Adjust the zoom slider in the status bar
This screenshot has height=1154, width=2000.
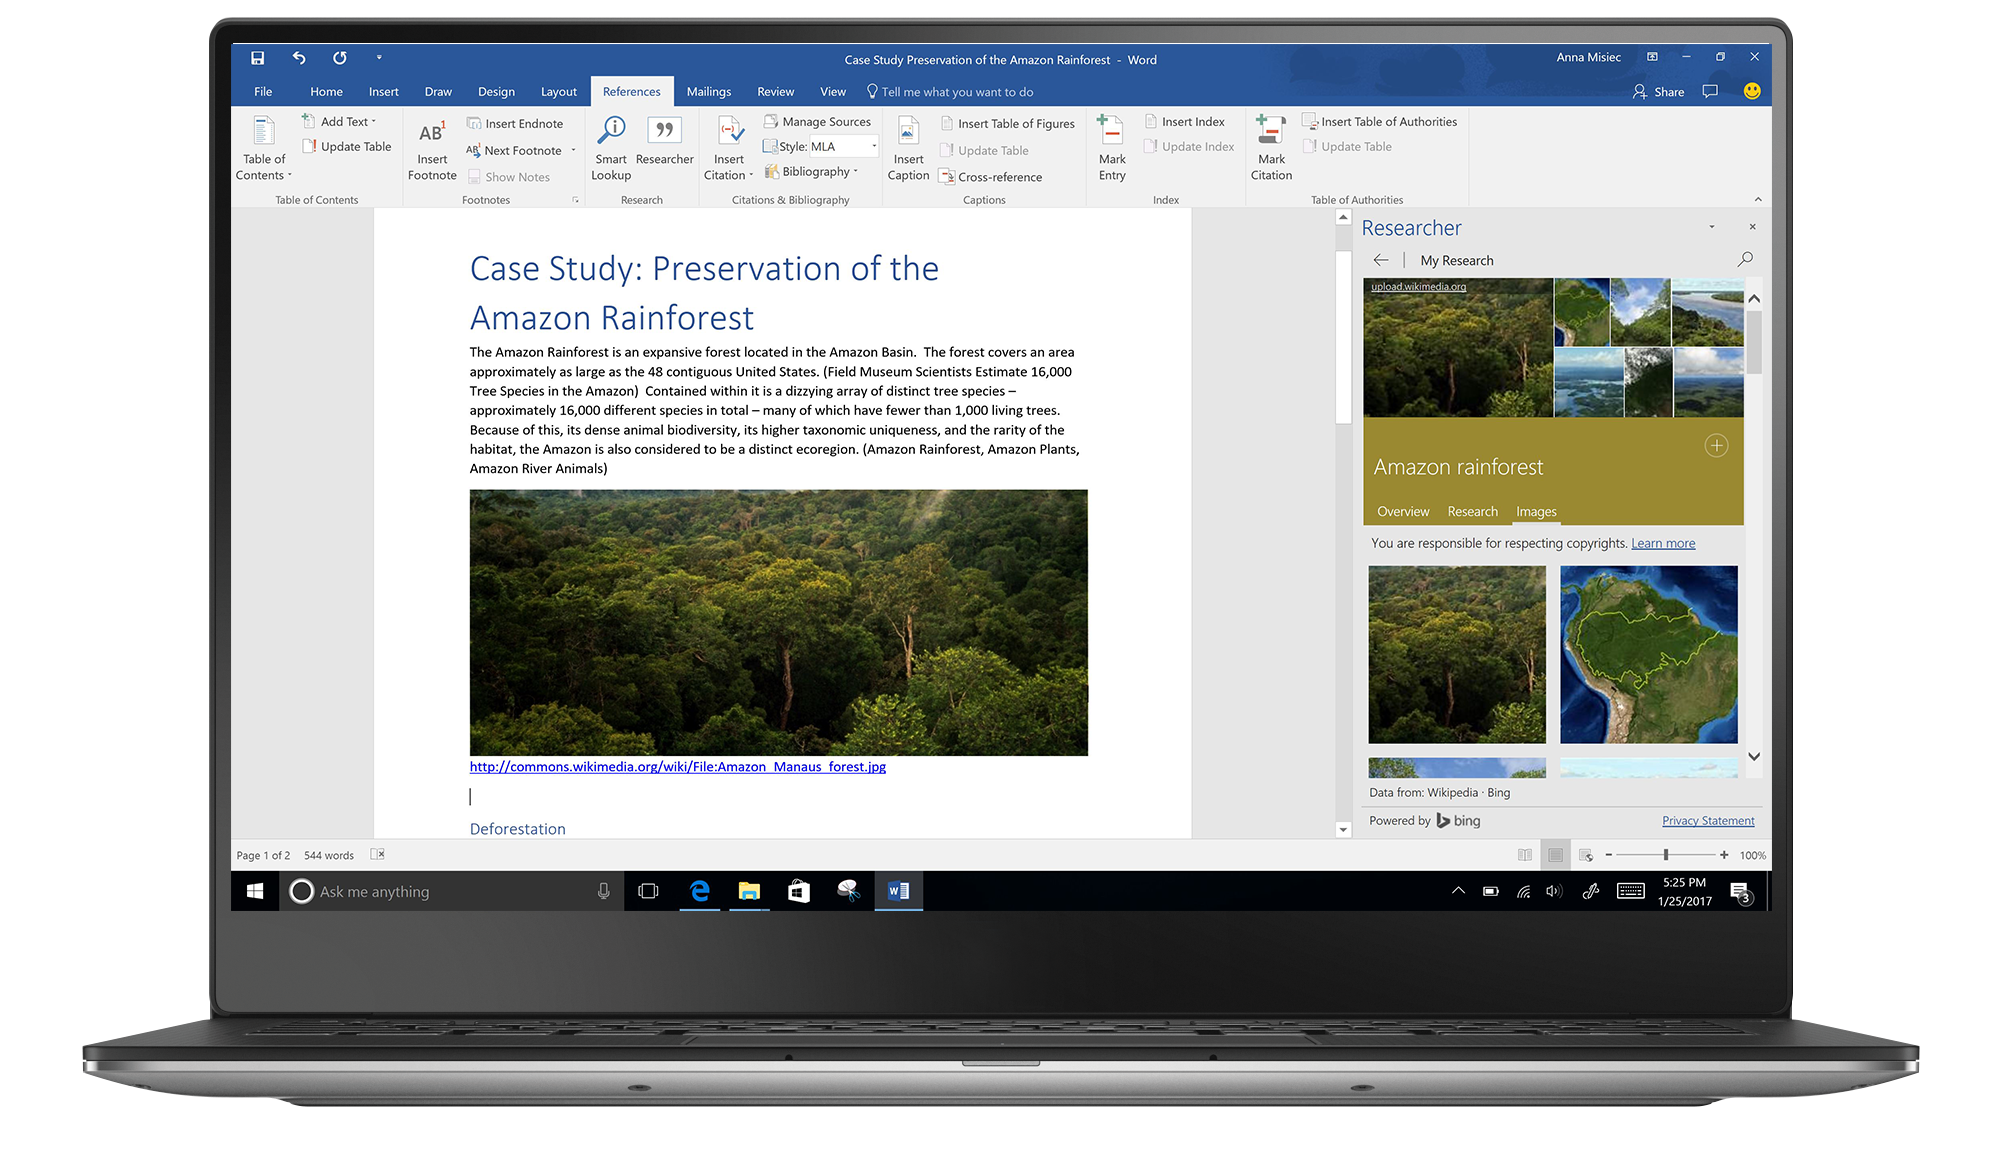pyautogui.click(x=1666, y=855)
